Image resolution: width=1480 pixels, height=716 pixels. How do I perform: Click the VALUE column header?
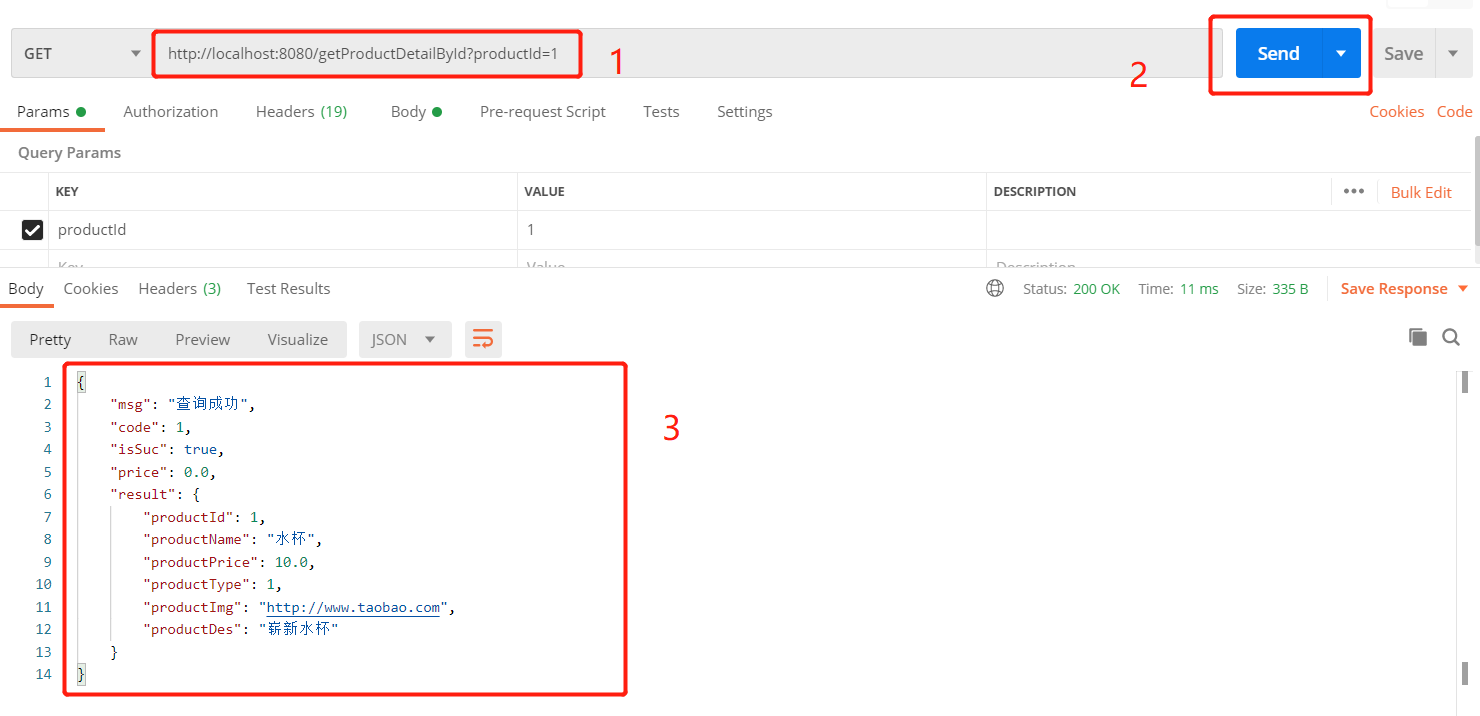point(545,192)
